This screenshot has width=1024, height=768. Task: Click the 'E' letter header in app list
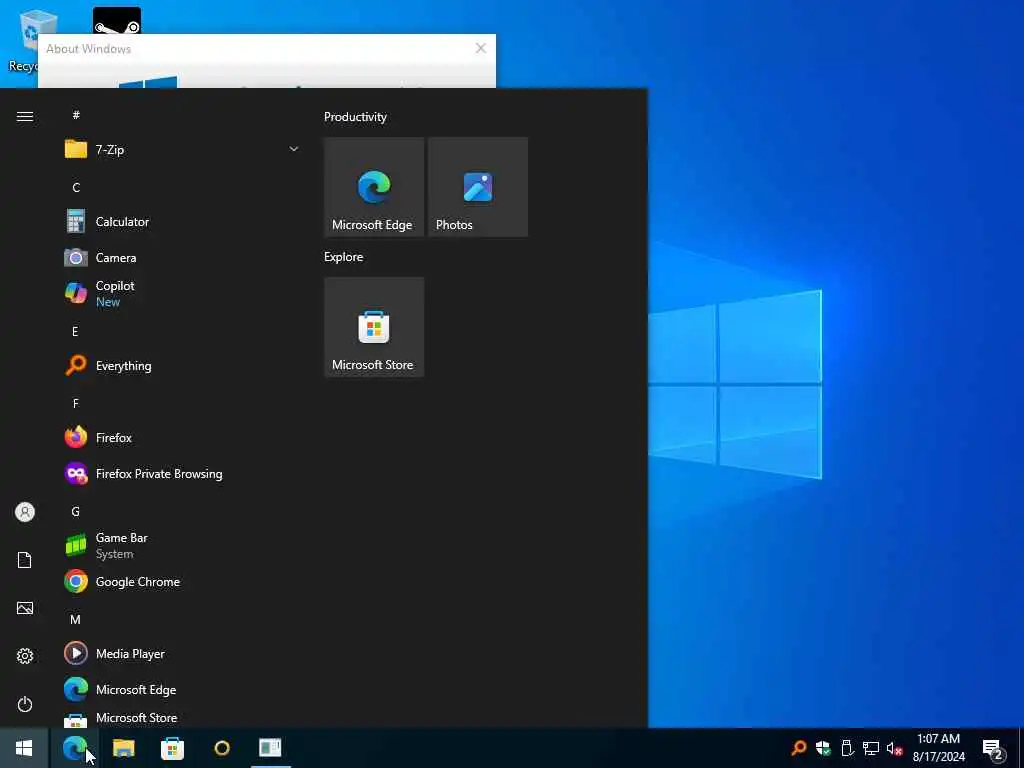75,332
